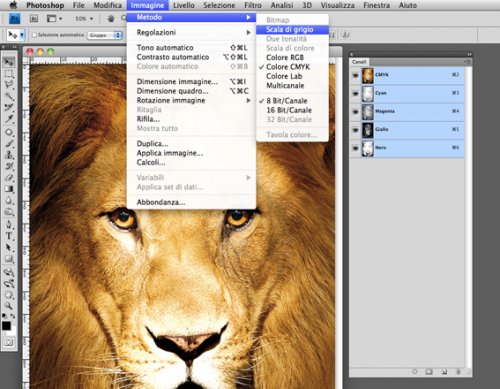Select the Rectangular Marquee tool
500x389 pixels.
tap(9, 73)
